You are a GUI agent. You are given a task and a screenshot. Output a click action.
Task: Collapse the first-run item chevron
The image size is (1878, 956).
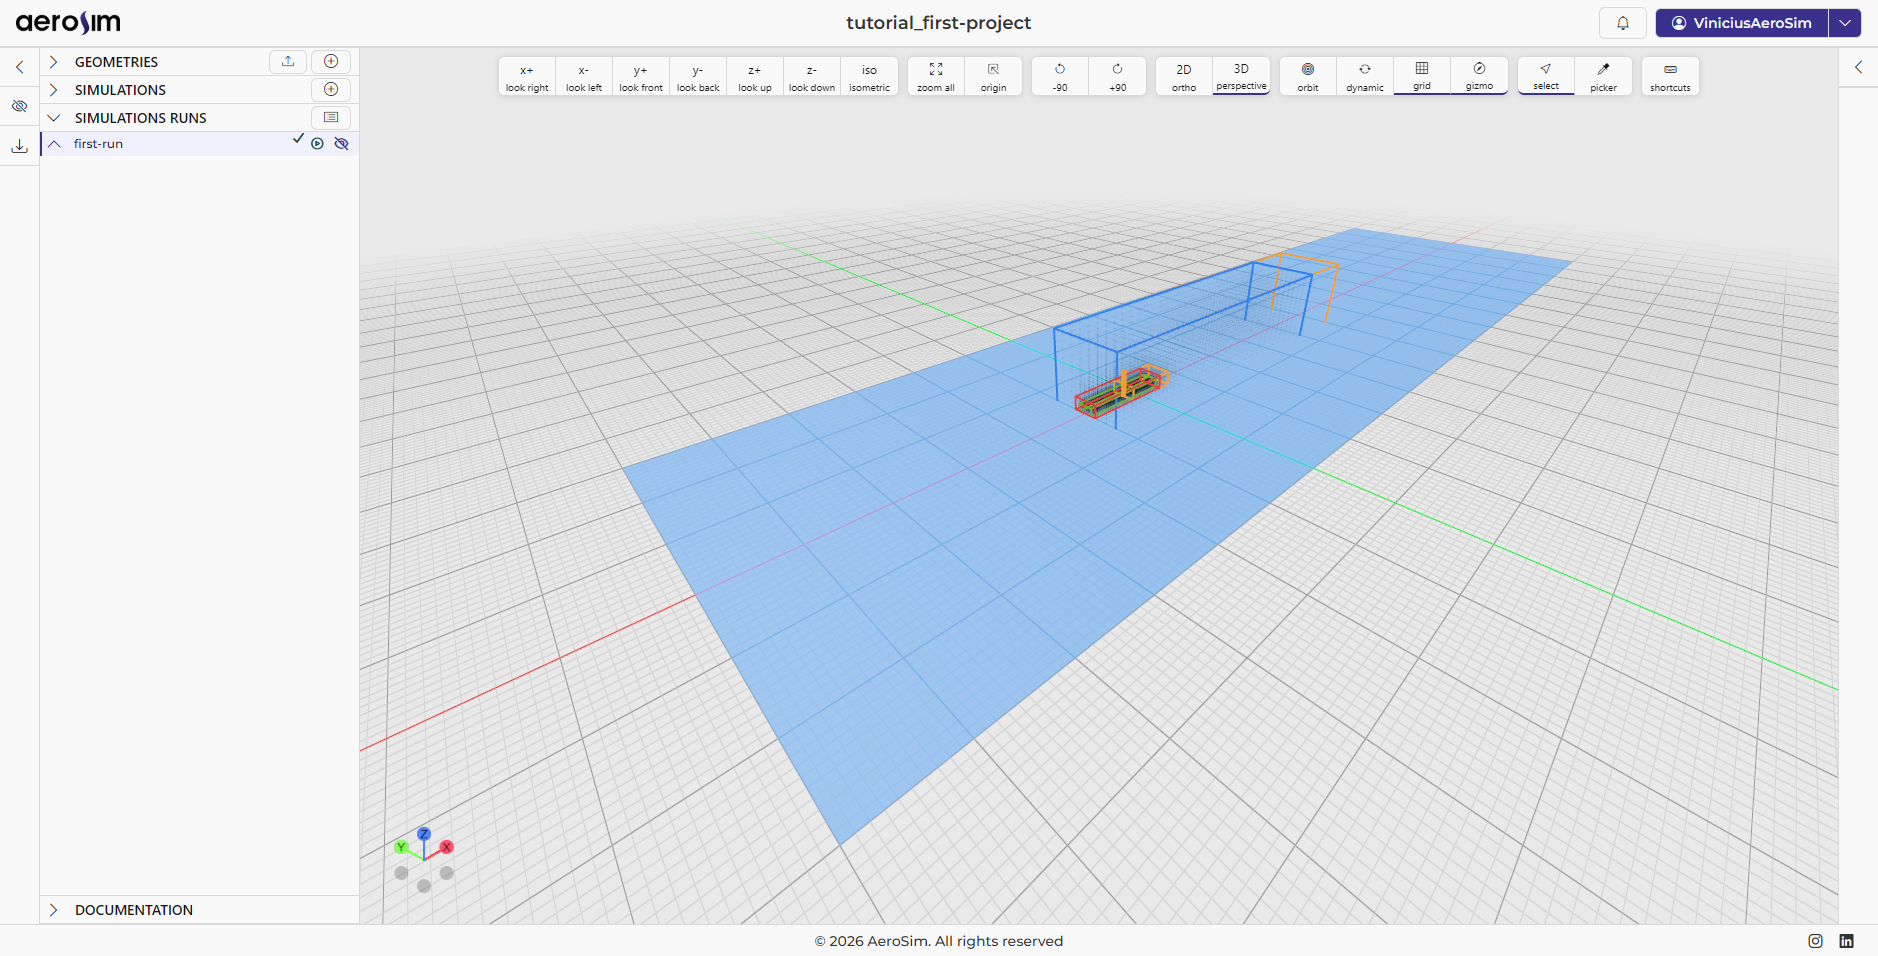point(55,144)
